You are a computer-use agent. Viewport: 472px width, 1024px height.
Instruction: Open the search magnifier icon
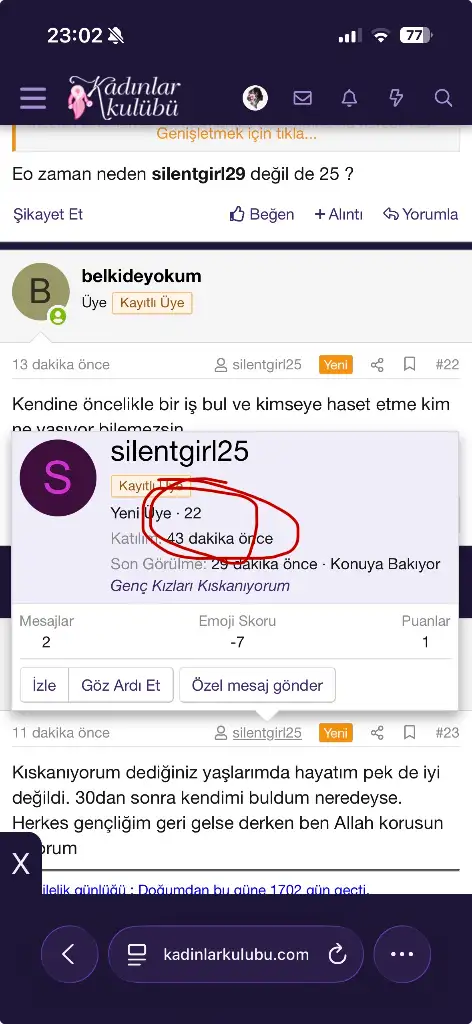point(443,98)
